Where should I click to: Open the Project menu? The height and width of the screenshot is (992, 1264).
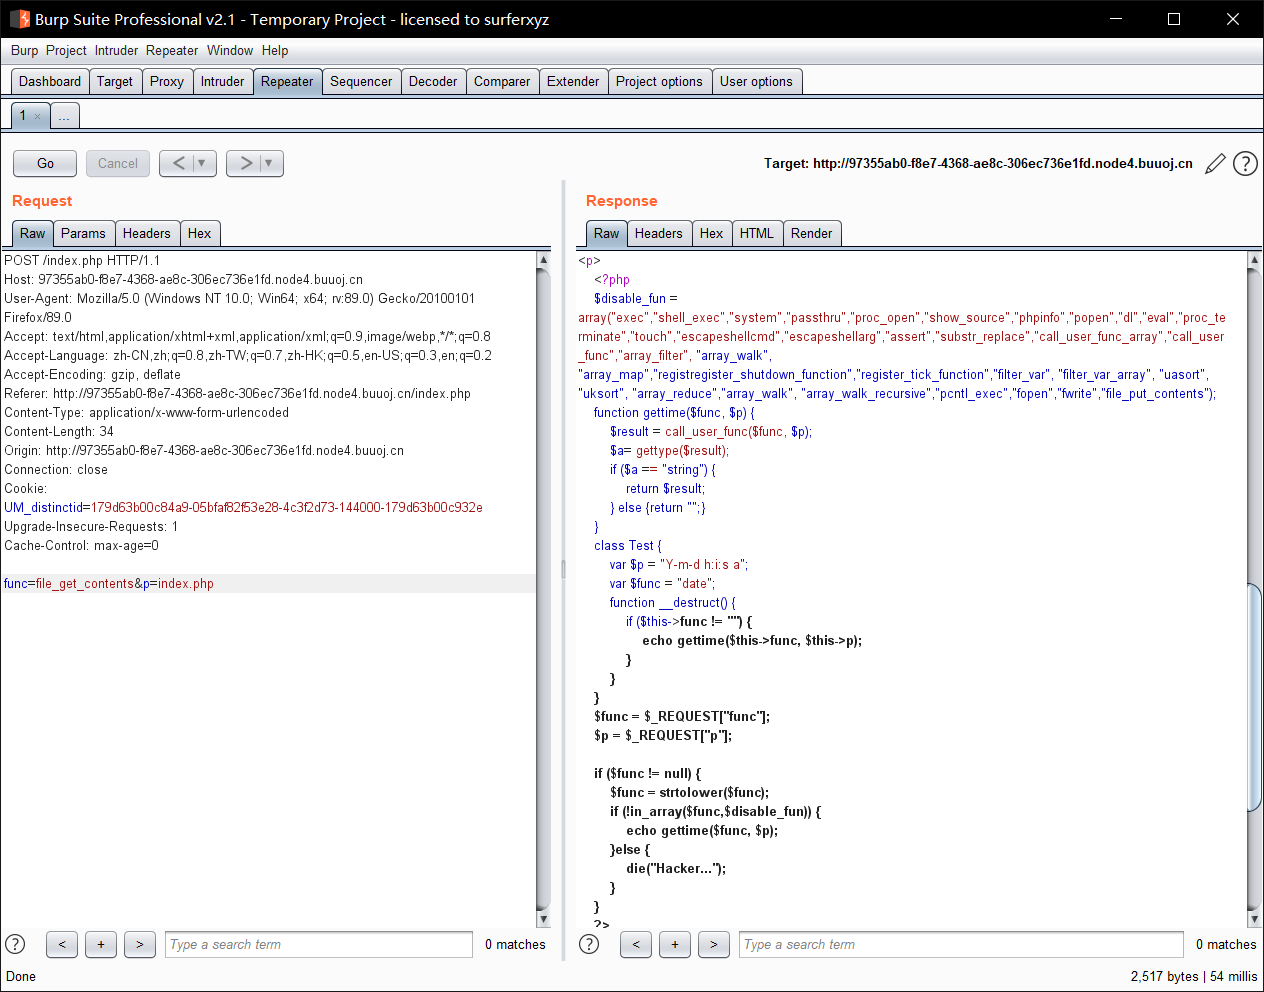pos(66,50)
